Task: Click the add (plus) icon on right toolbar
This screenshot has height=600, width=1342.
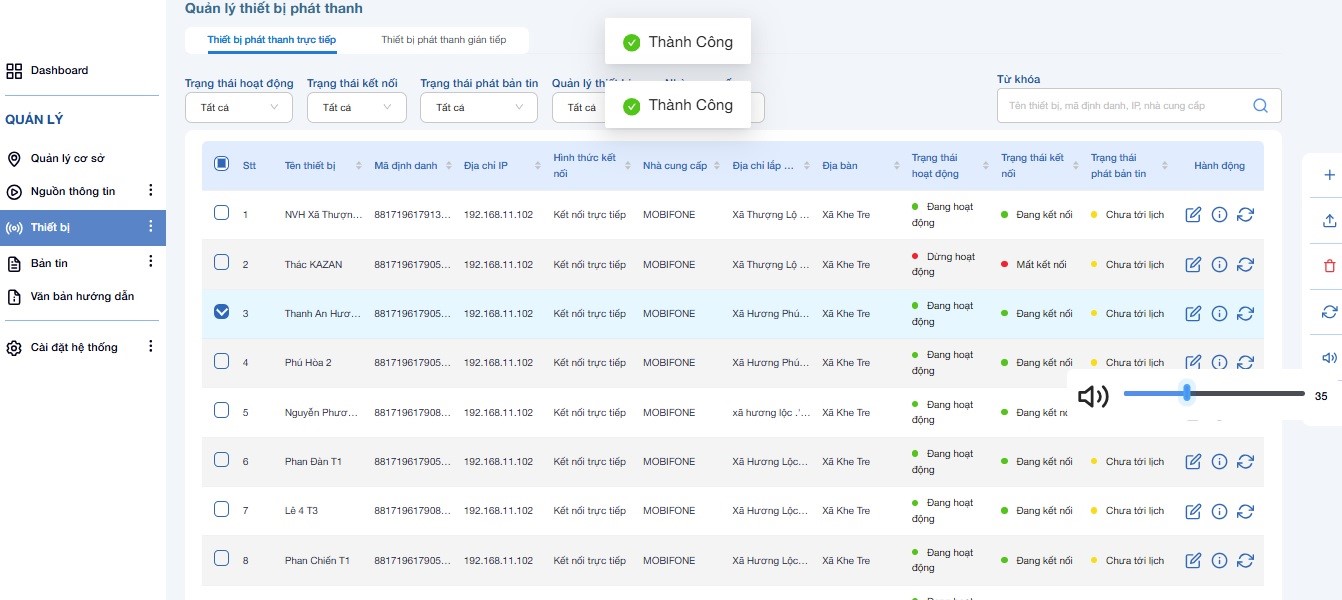Action: click(x=1329, y=175)
